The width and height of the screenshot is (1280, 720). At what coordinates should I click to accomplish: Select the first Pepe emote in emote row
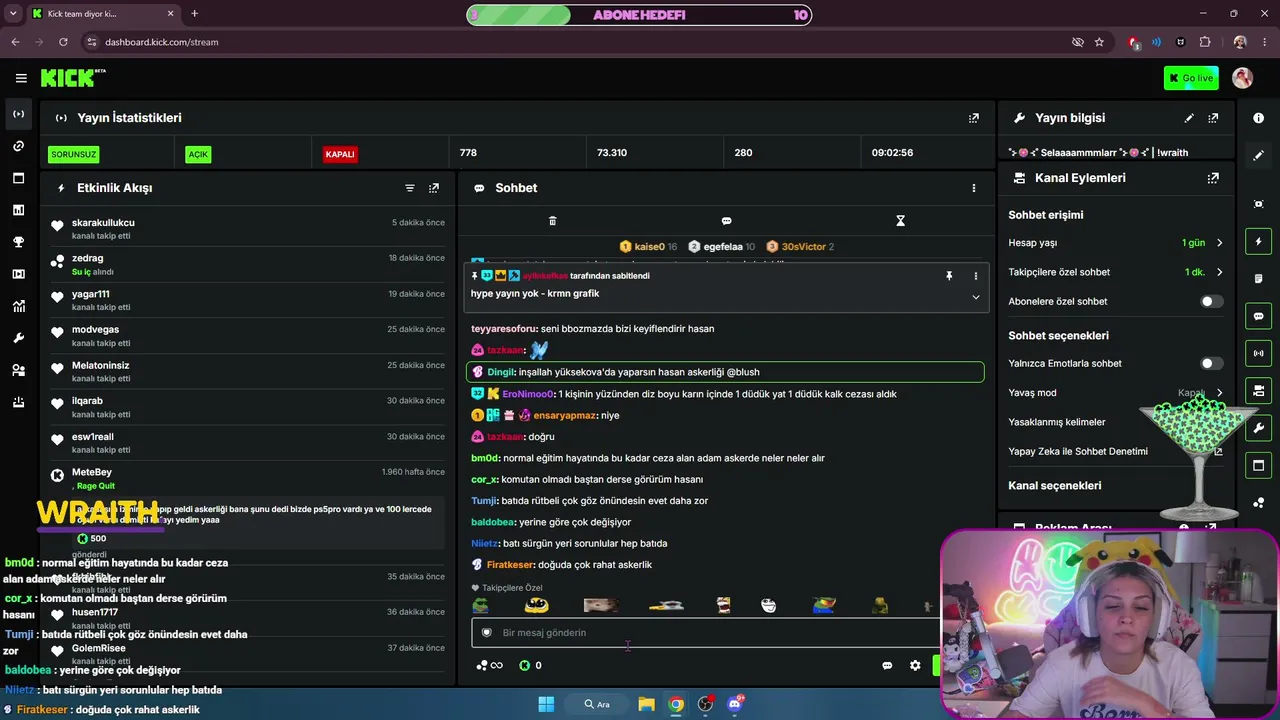(x=481, y=605)
